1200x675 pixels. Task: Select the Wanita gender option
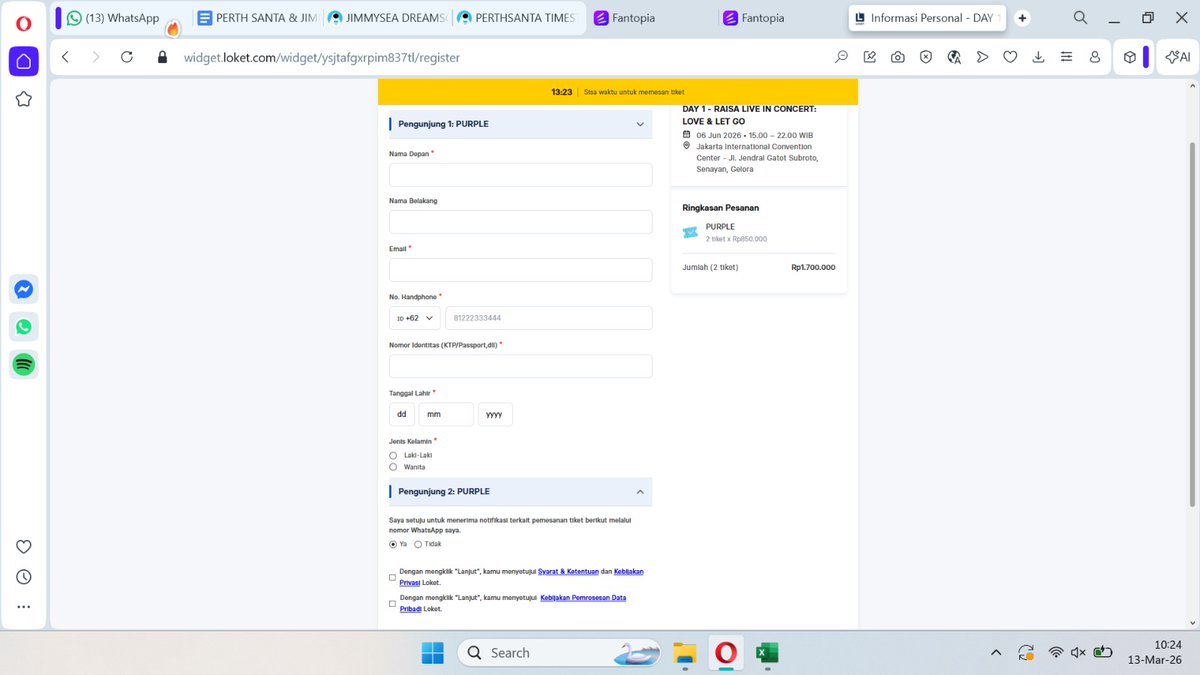point(393,467)
